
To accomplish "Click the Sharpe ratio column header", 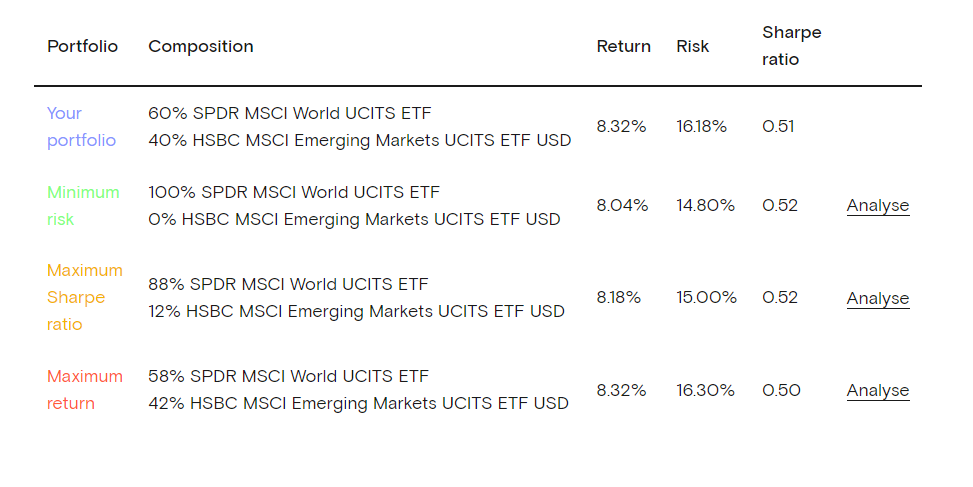I will click(791, 46).
